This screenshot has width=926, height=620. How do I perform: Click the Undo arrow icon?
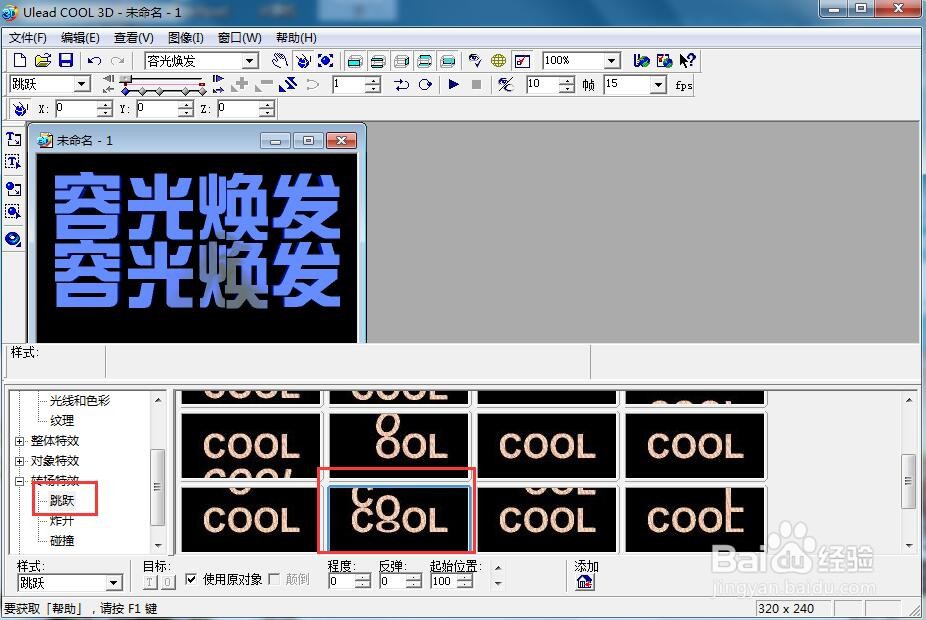94,61
